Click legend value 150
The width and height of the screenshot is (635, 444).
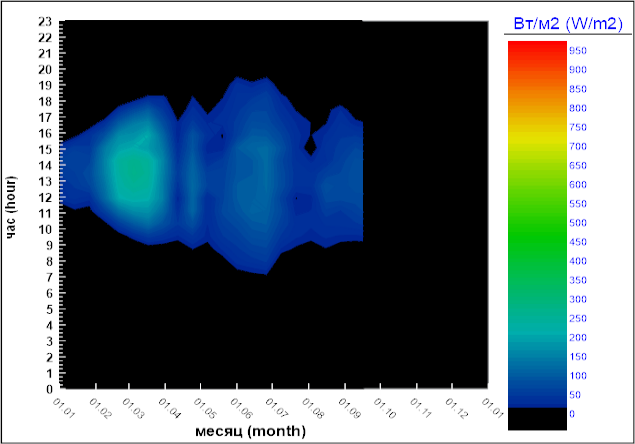578,356
